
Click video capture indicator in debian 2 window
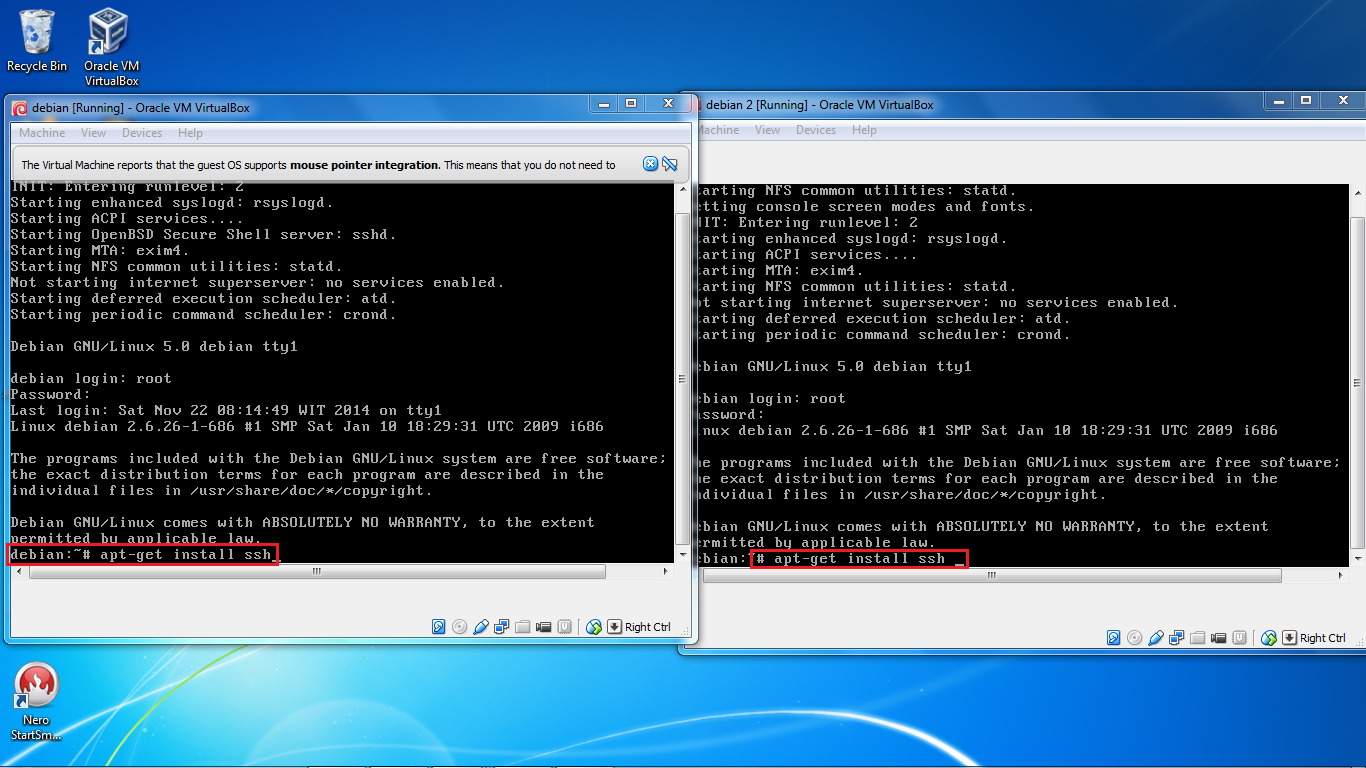[1219, 638]
